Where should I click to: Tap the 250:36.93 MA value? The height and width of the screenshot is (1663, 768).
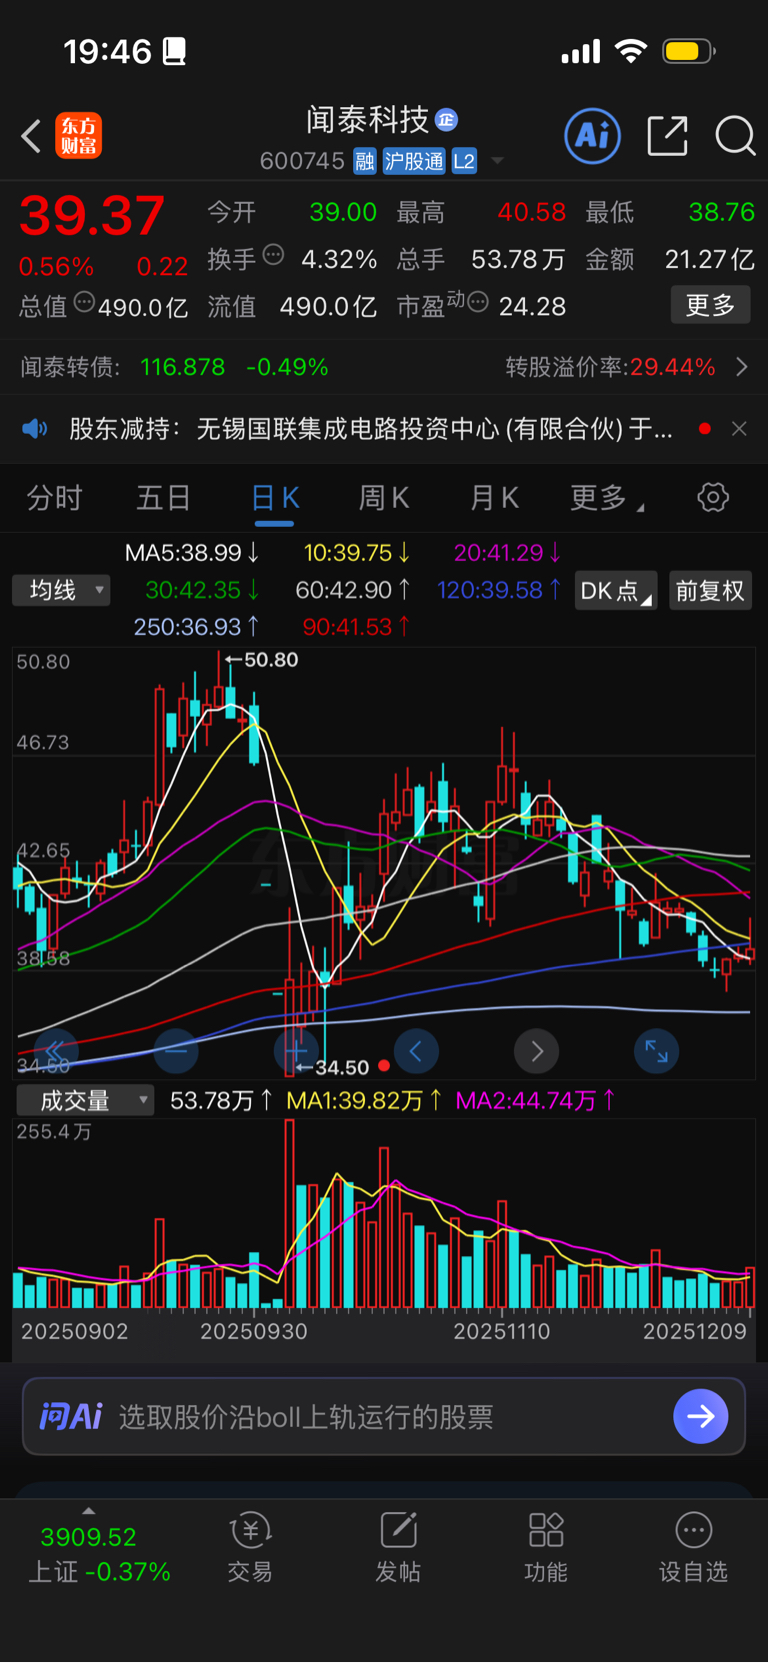pyautogui.click(x=197, y=627)
